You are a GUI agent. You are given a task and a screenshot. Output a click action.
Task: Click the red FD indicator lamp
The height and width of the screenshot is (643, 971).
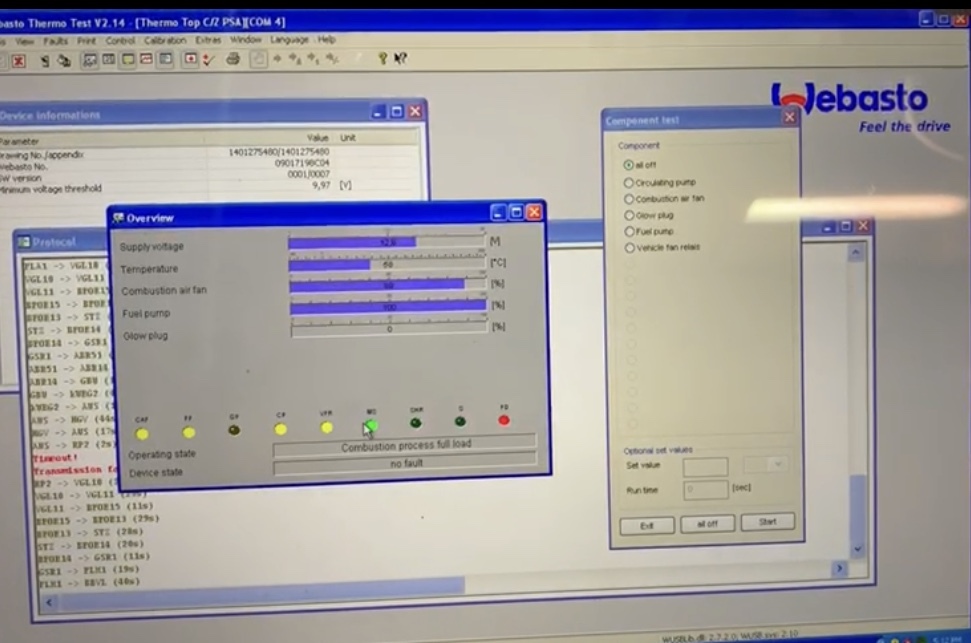[x=504, y=421]
